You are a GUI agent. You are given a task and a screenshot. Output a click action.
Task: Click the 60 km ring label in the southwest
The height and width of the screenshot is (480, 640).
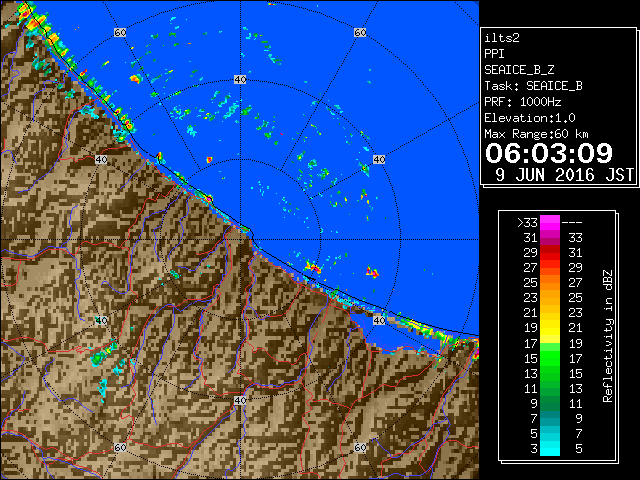[x=120, y=447]
